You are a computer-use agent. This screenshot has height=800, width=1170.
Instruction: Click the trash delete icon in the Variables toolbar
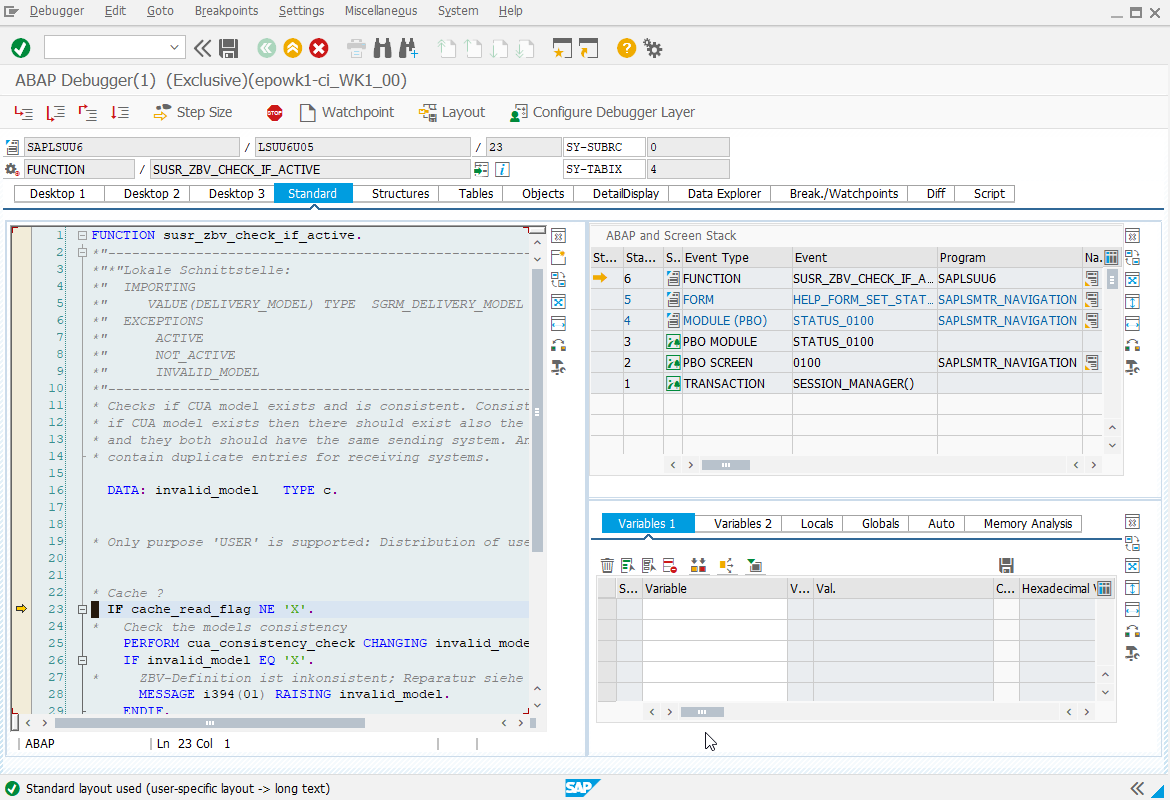point(607,566)
